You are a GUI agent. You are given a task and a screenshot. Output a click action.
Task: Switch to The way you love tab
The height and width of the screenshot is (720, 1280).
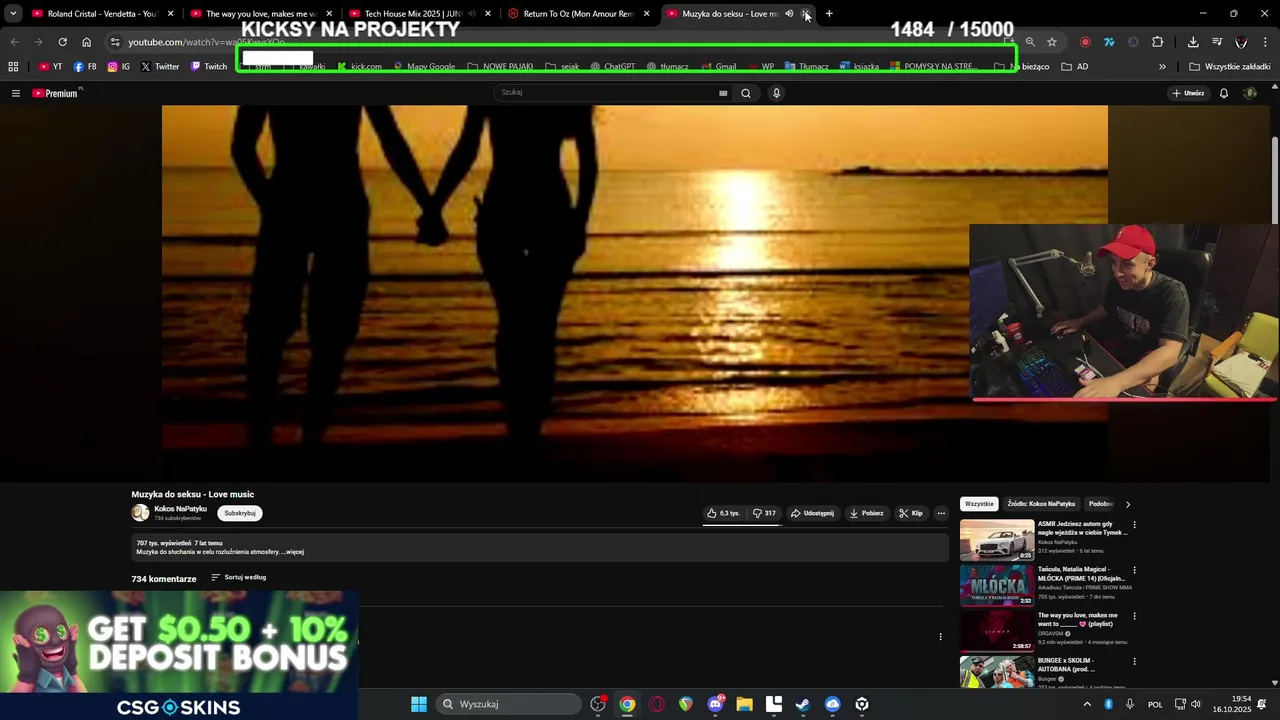[262, 14]
